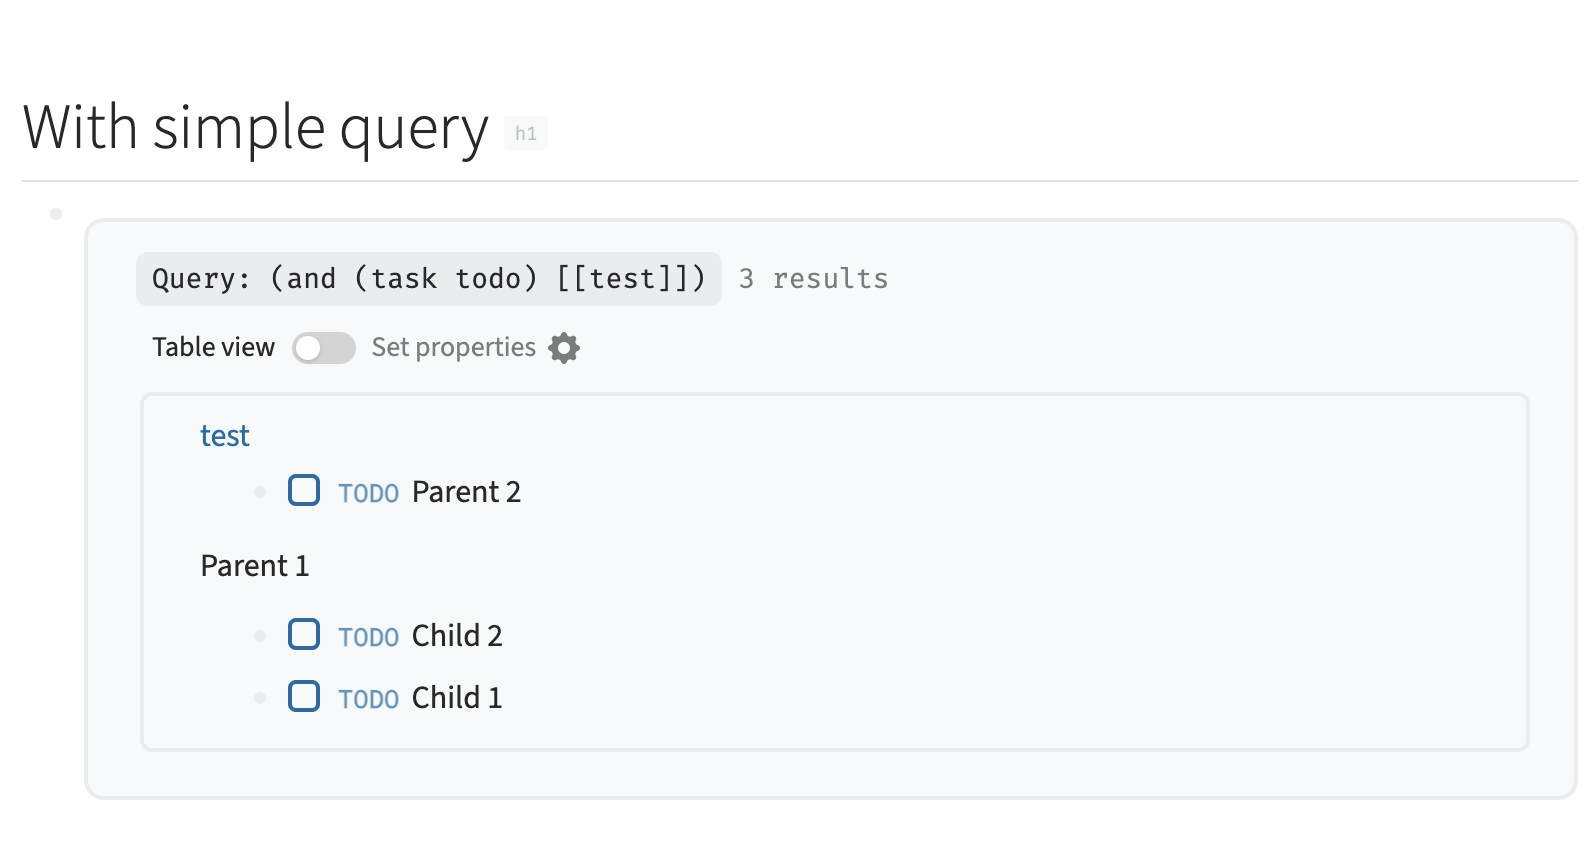This screenshot has height=852, width=1594.
Task: Check the Child 1 task checkbox
Action: click(304, 697)
